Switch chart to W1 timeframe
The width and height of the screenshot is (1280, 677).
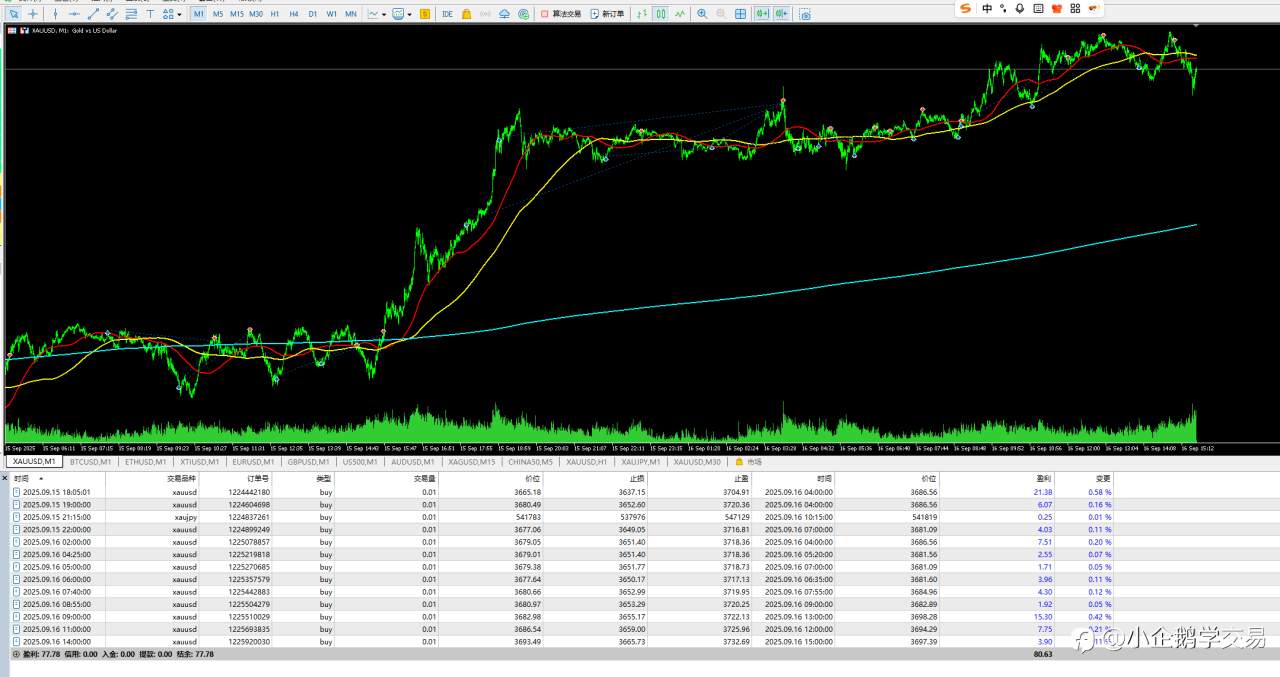[x=331, y=14]
